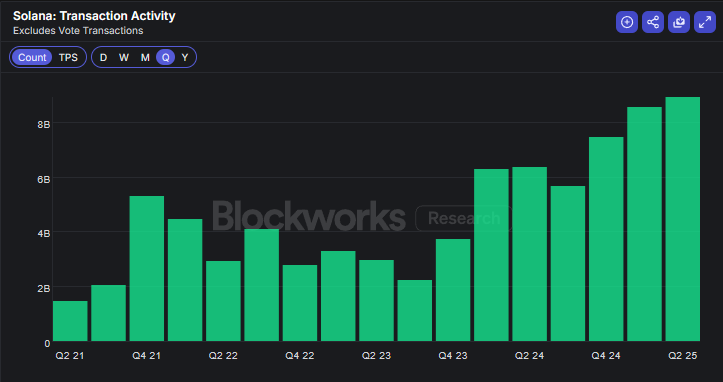Screen dimensions: 723x382
Task: Click the Q4 21 bar
Action: 147,269
